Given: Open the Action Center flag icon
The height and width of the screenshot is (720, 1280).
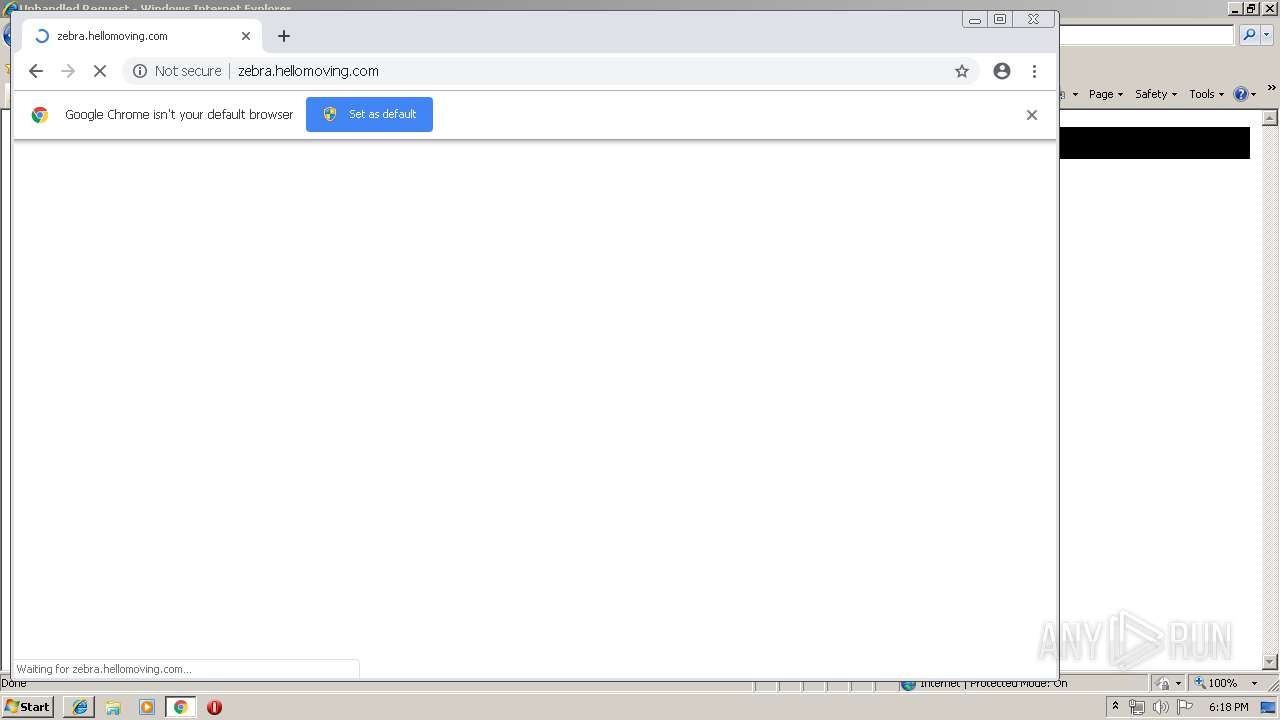Looking at the screenshot, I should pos(1185,707).
